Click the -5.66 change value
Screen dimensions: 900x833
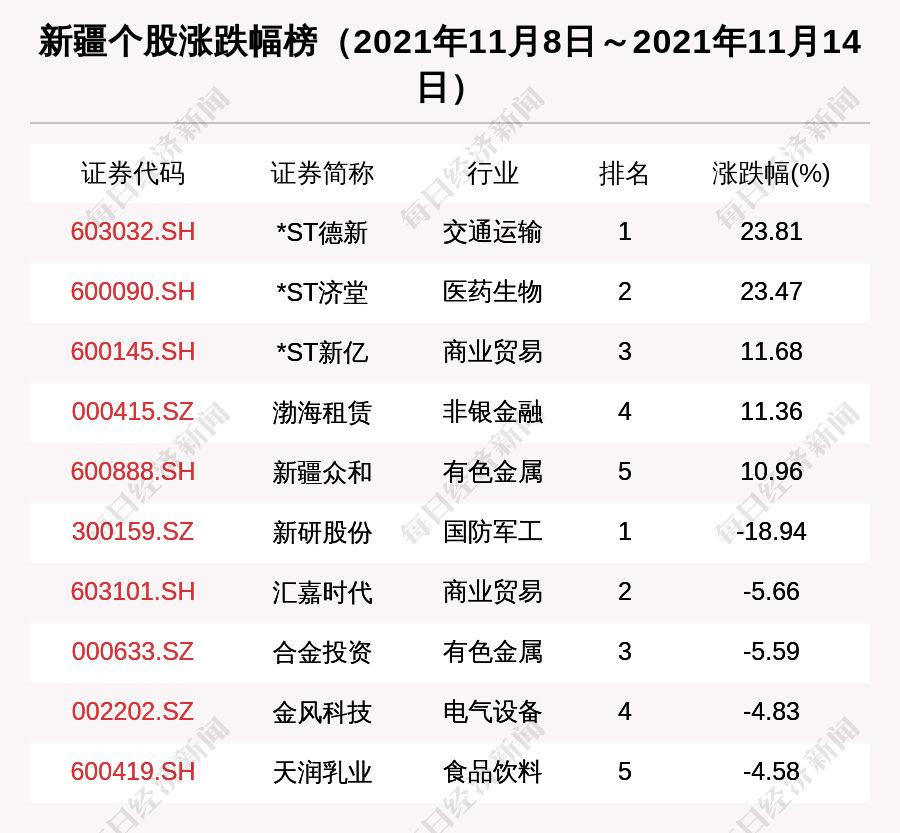(x=771, y=592)
